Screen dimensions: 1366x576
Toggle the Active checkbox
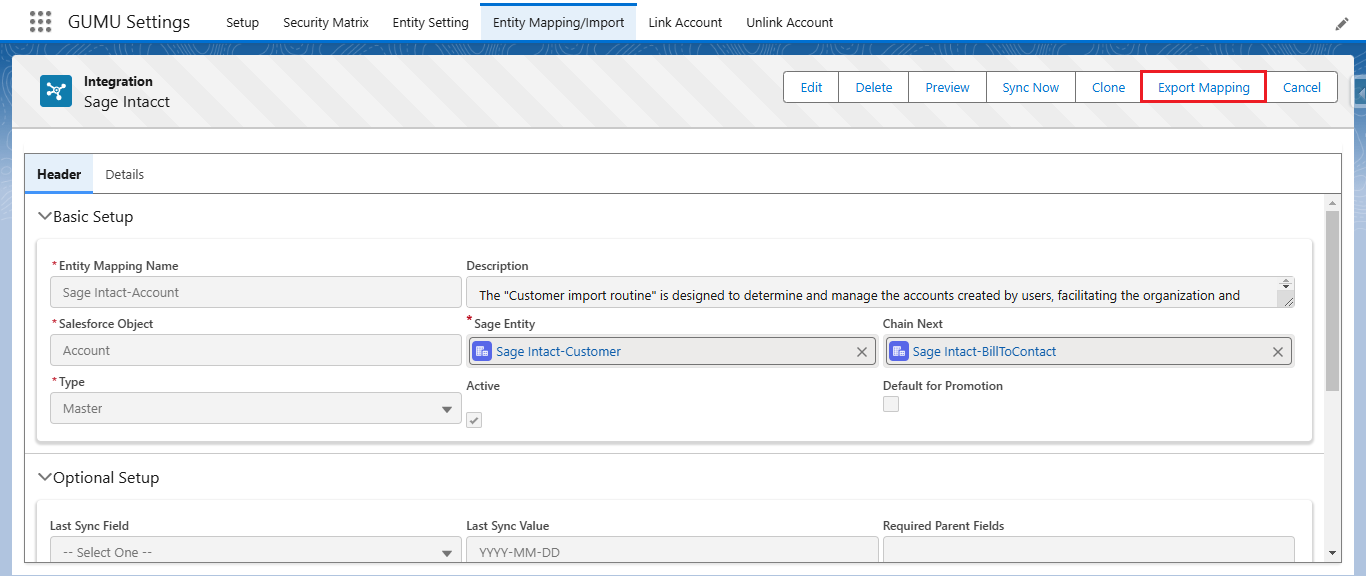click(475, 420)
